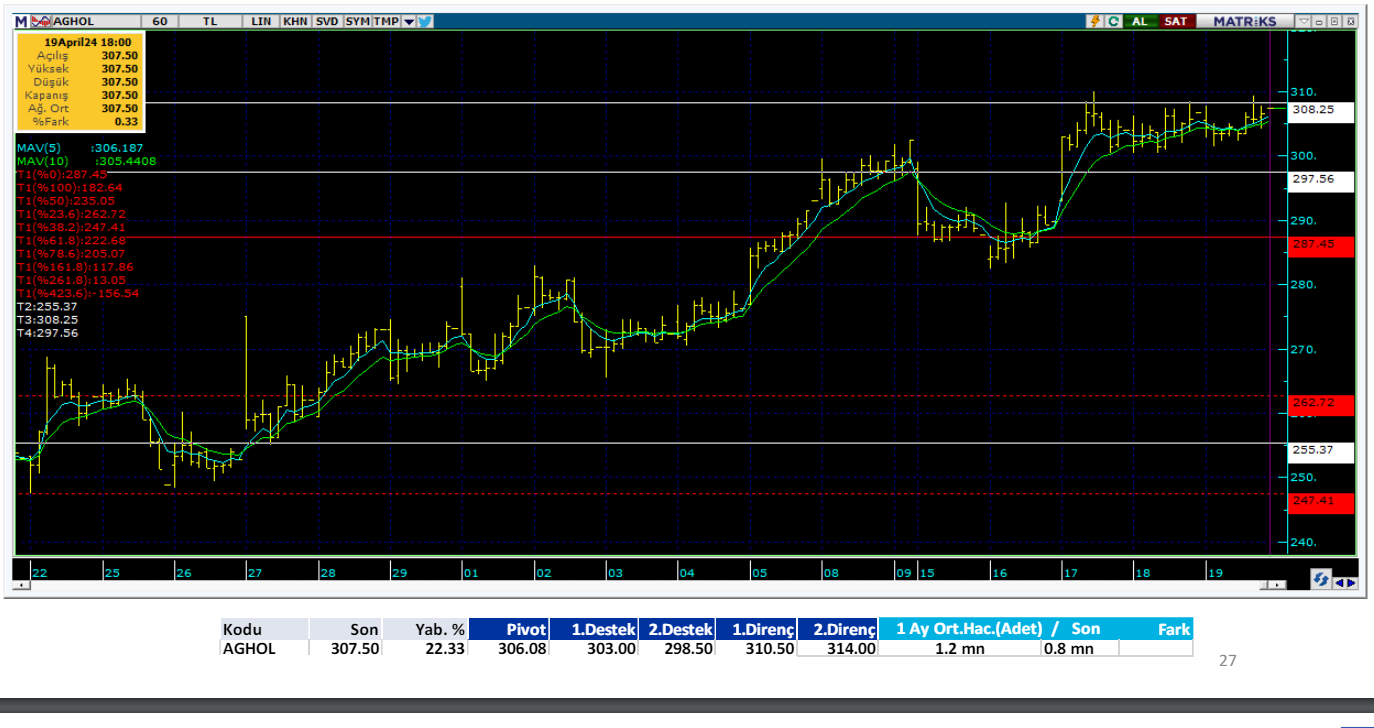
Task: Click the chart-type icon beside the AGHOL symbol
Action: (x=41, y=21)
